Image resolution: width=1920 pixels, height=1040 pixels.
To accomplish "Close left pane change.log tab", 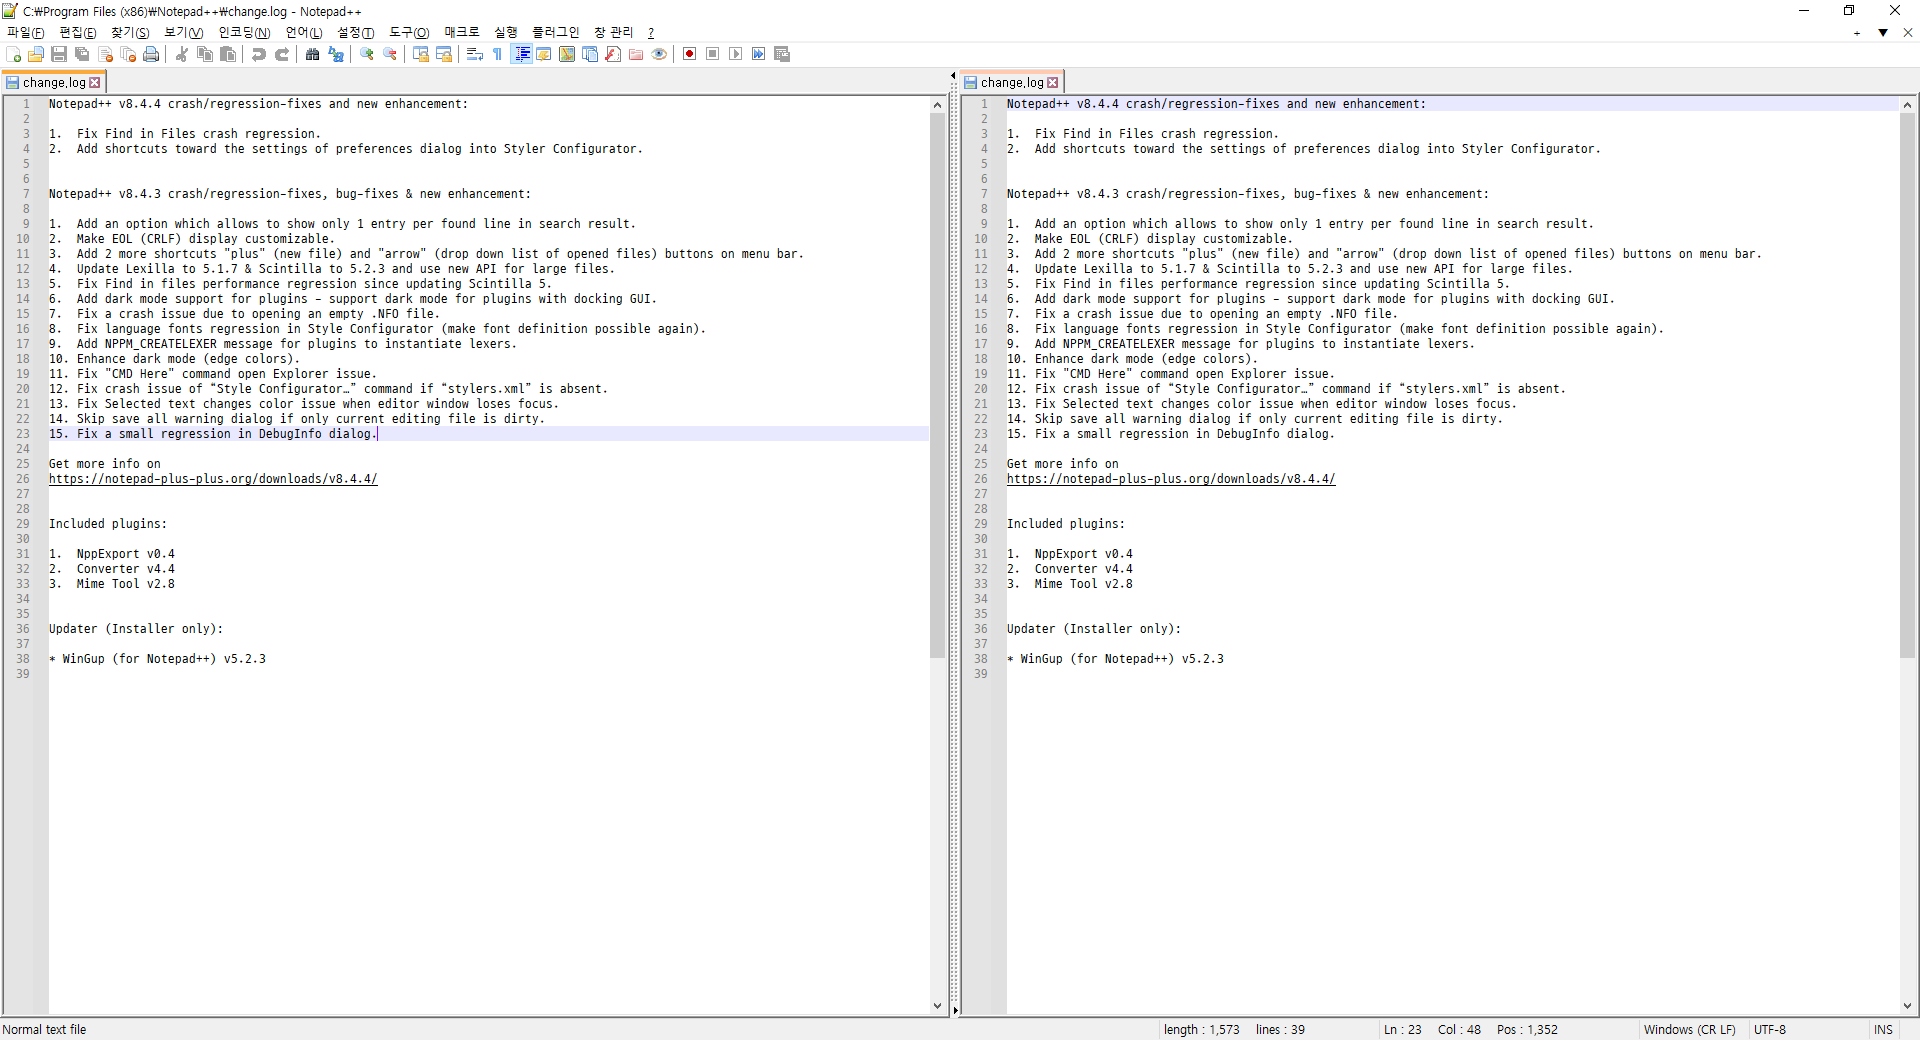I will point(95,83).
